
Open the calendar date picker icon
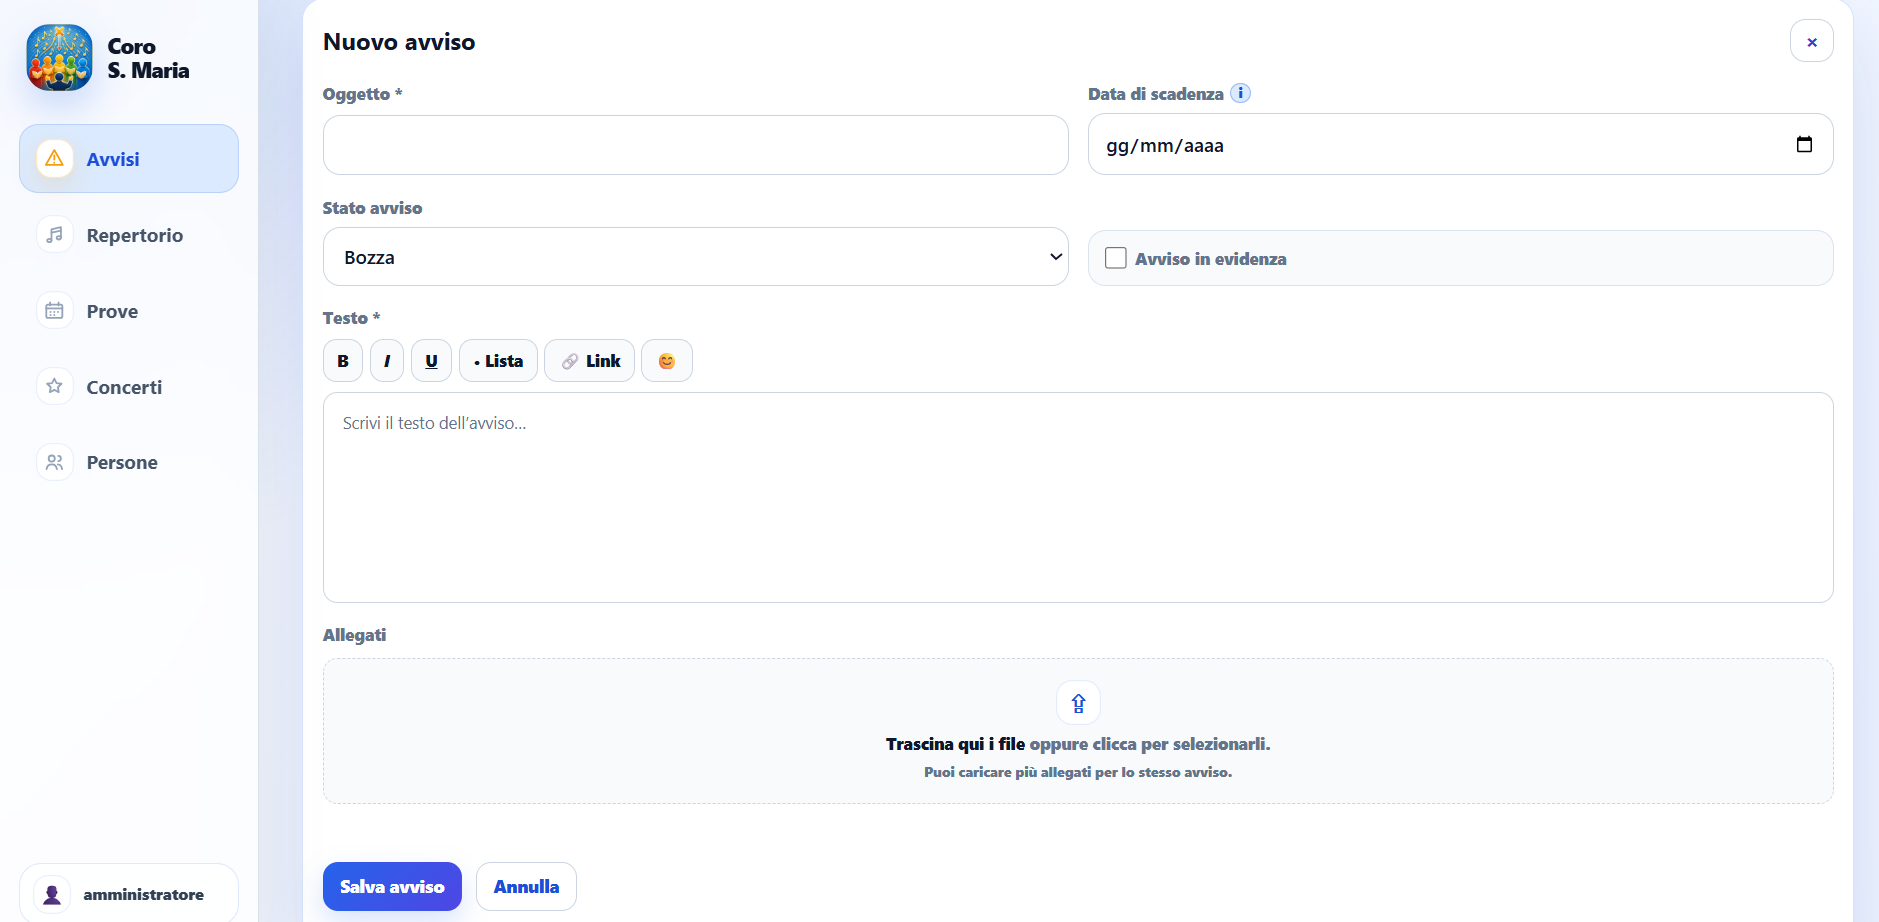pyautogui.click(x=1804, y=144)
